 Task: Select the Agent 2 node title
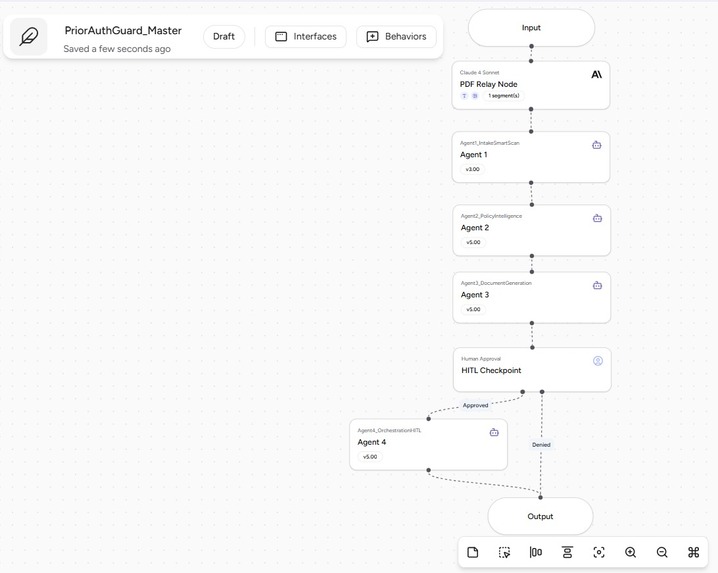pos(475,228)
